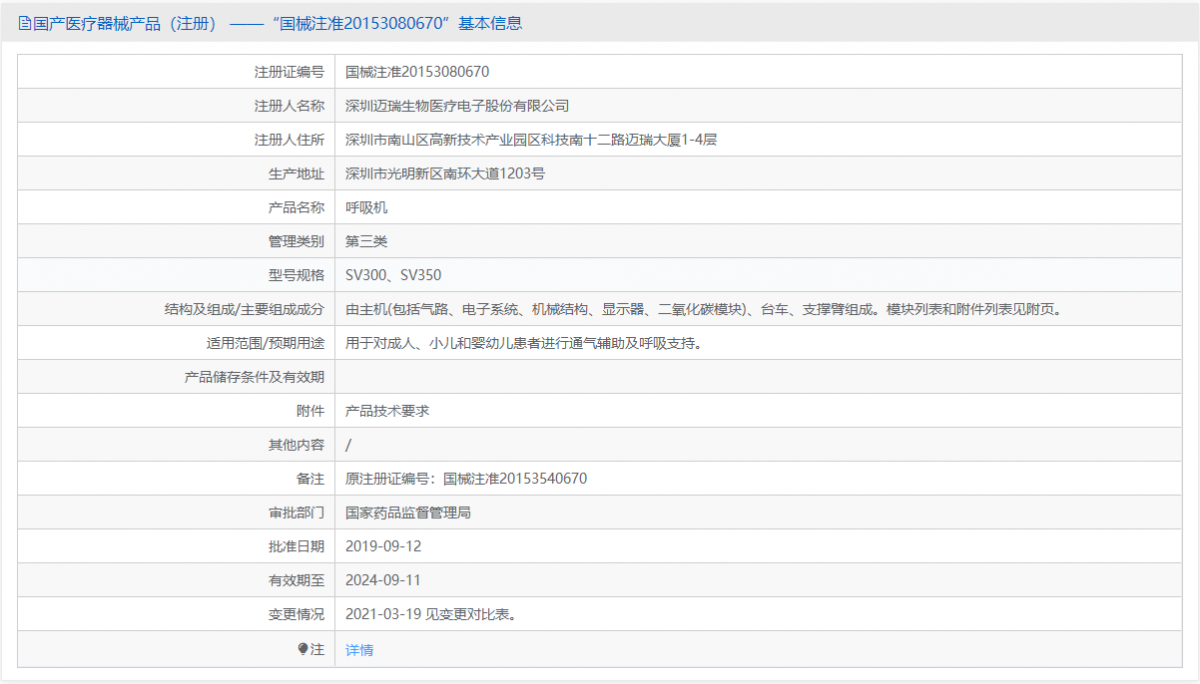Click the 附件 label cell
Viewport: 1200px width, 684px height.
pos(176,411)
